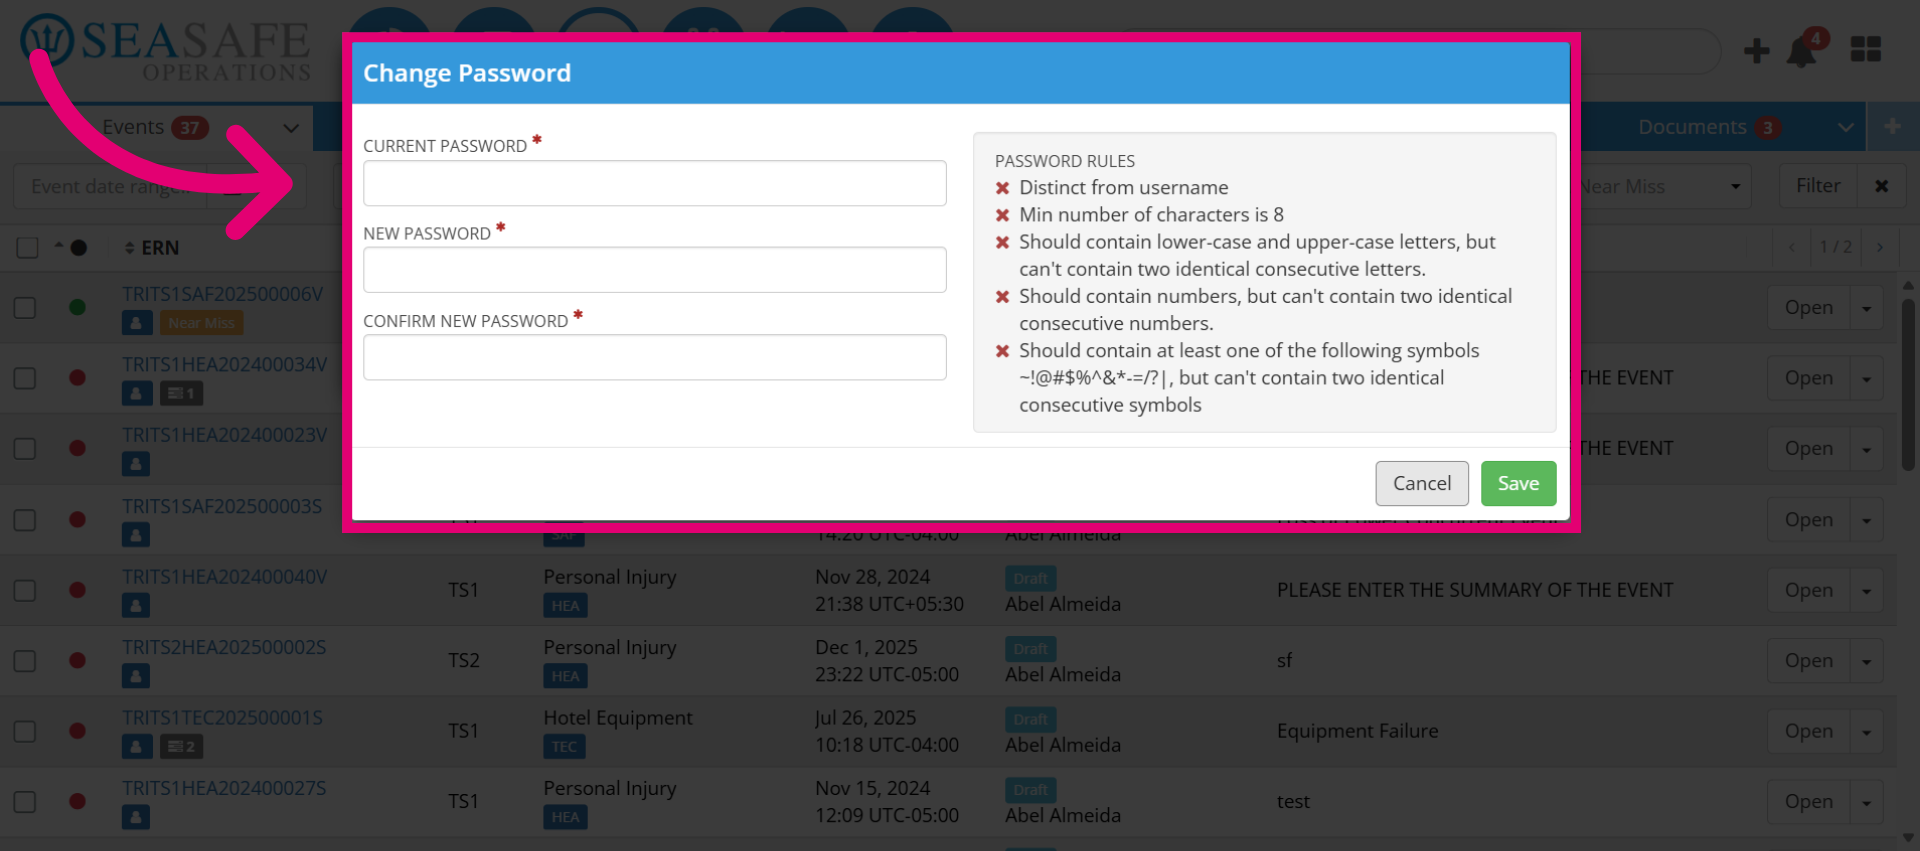Image resolution: width=1920 pixels, height=851 pixels.
Task: Click the Current Password input field
Action: (654, 183)
